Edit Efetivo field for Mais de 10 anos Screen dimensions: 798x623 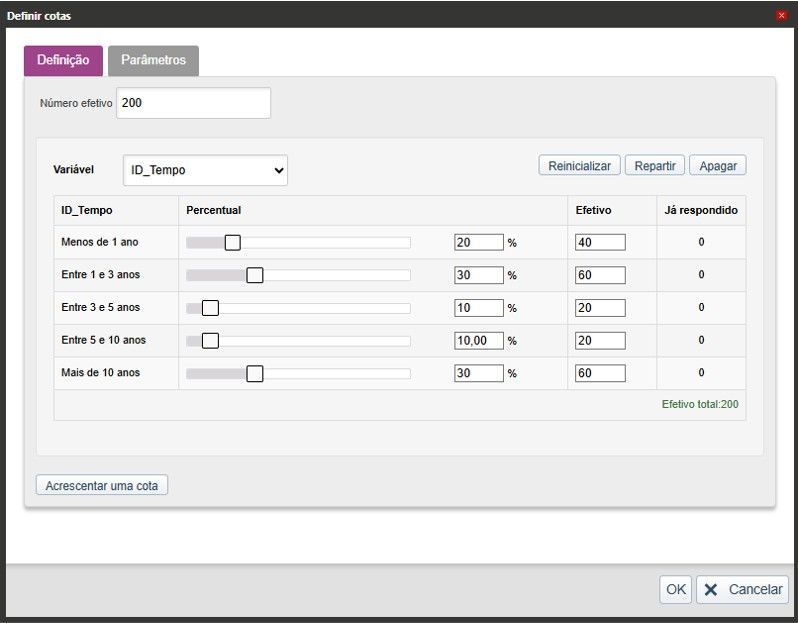(x=600, y=373)
